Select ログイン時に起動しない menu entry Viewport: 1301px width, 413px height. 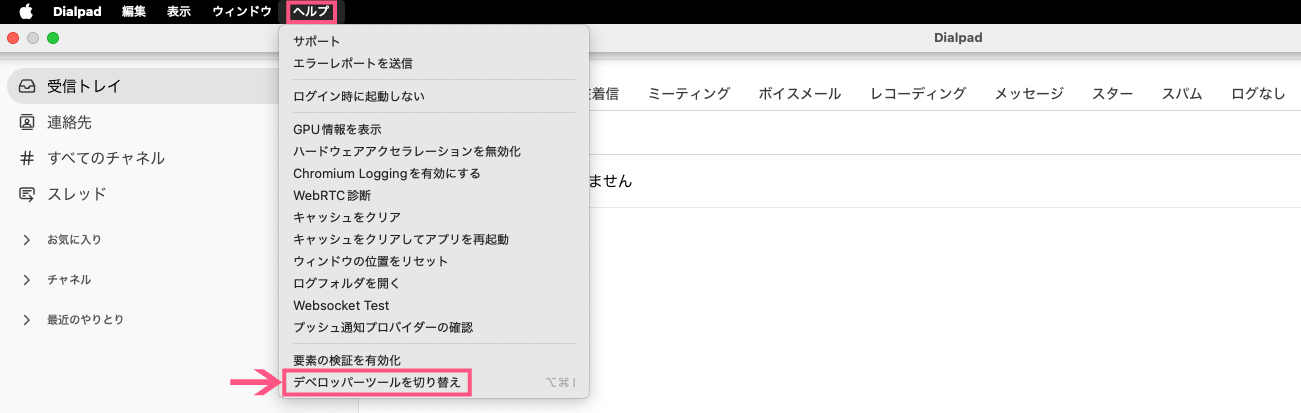click(434, 97)
